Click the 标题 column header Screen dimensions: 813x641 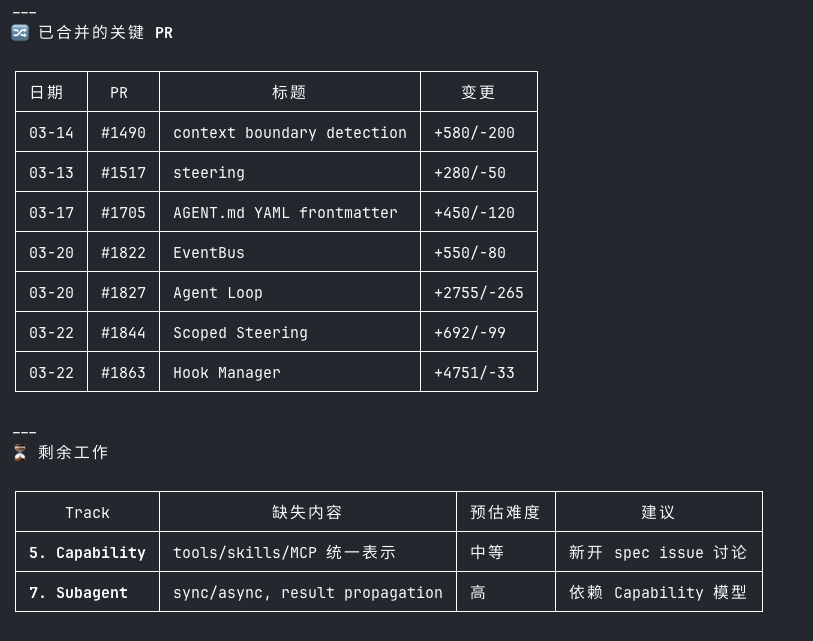[289, 93]
